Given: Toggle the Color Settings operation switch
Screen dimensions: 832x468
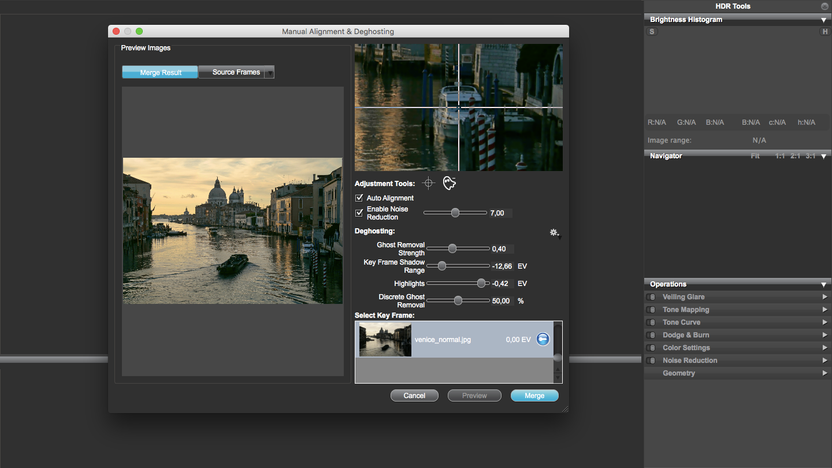Looking at the screenshot, I should [x=652, y=348].
